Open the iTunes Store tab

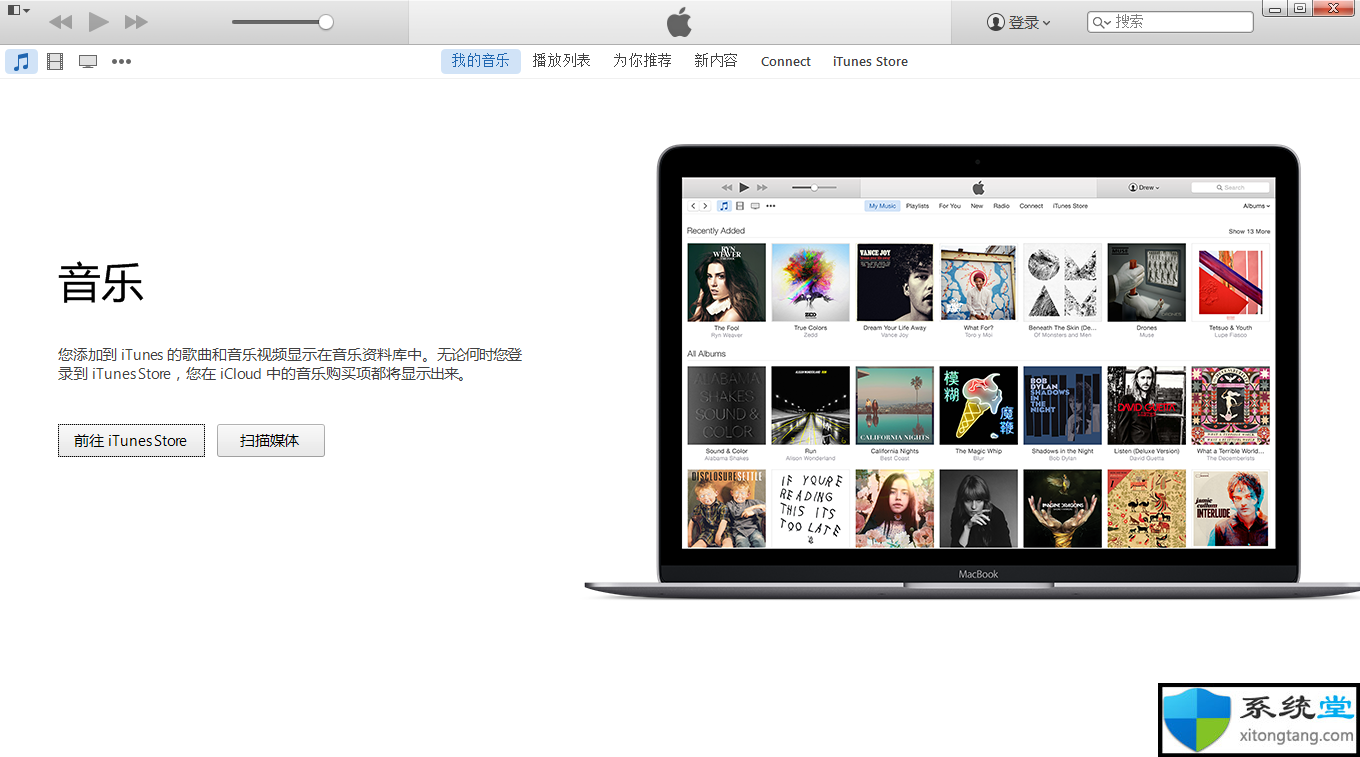[870, 61]
